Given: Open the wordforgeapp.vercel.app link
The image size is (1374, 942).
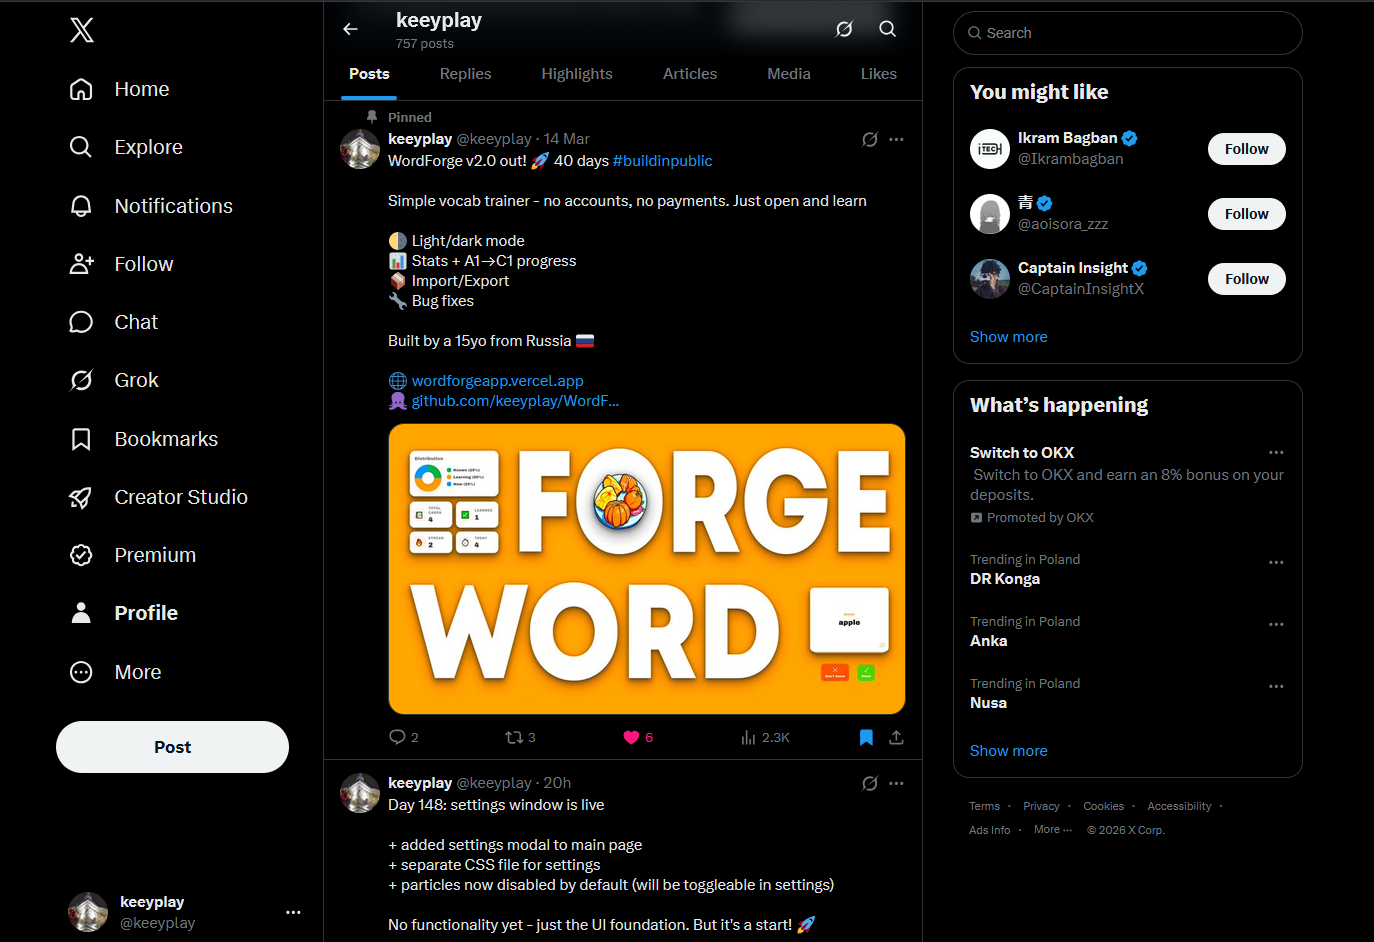Looking at the screenshot, I should [497, 381].
